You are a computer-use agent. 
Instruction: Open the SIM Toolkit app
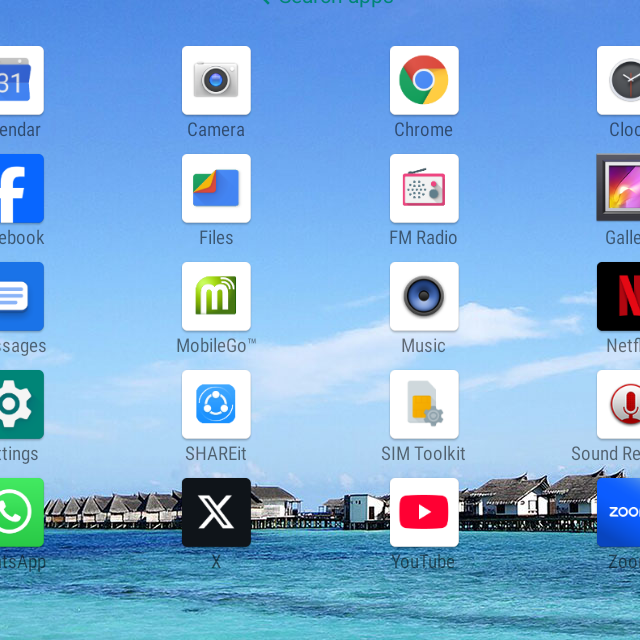coord(424,404)
